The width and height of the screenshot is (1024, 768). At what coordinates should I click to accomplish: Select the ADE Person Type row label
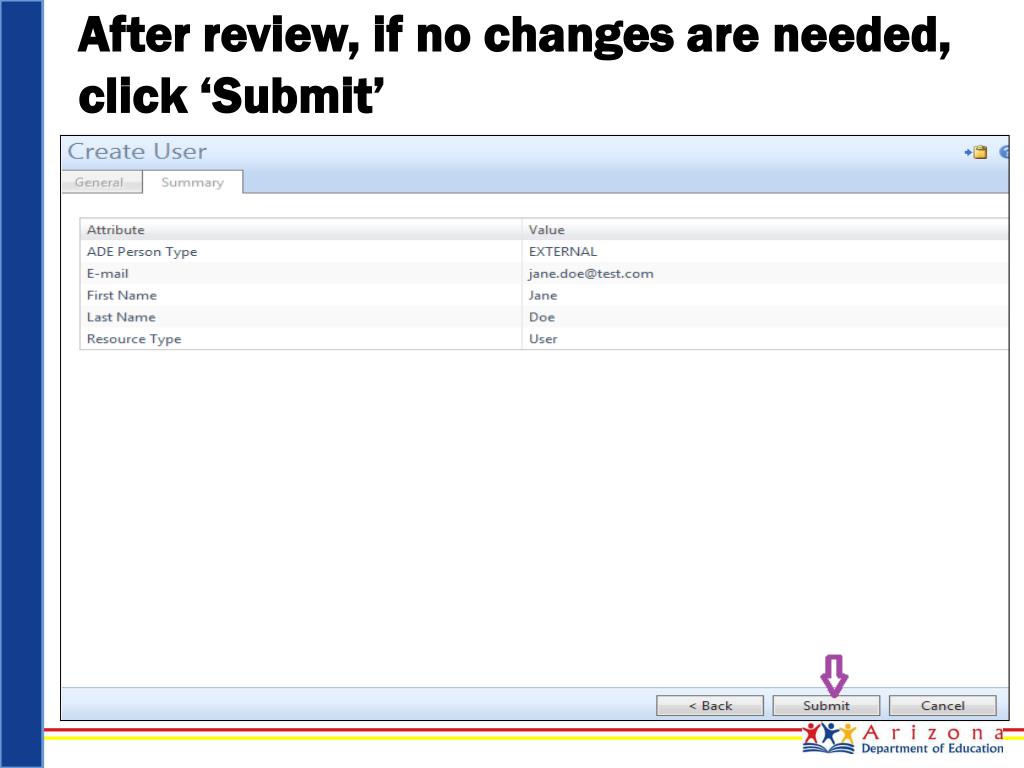coord(142,251)
